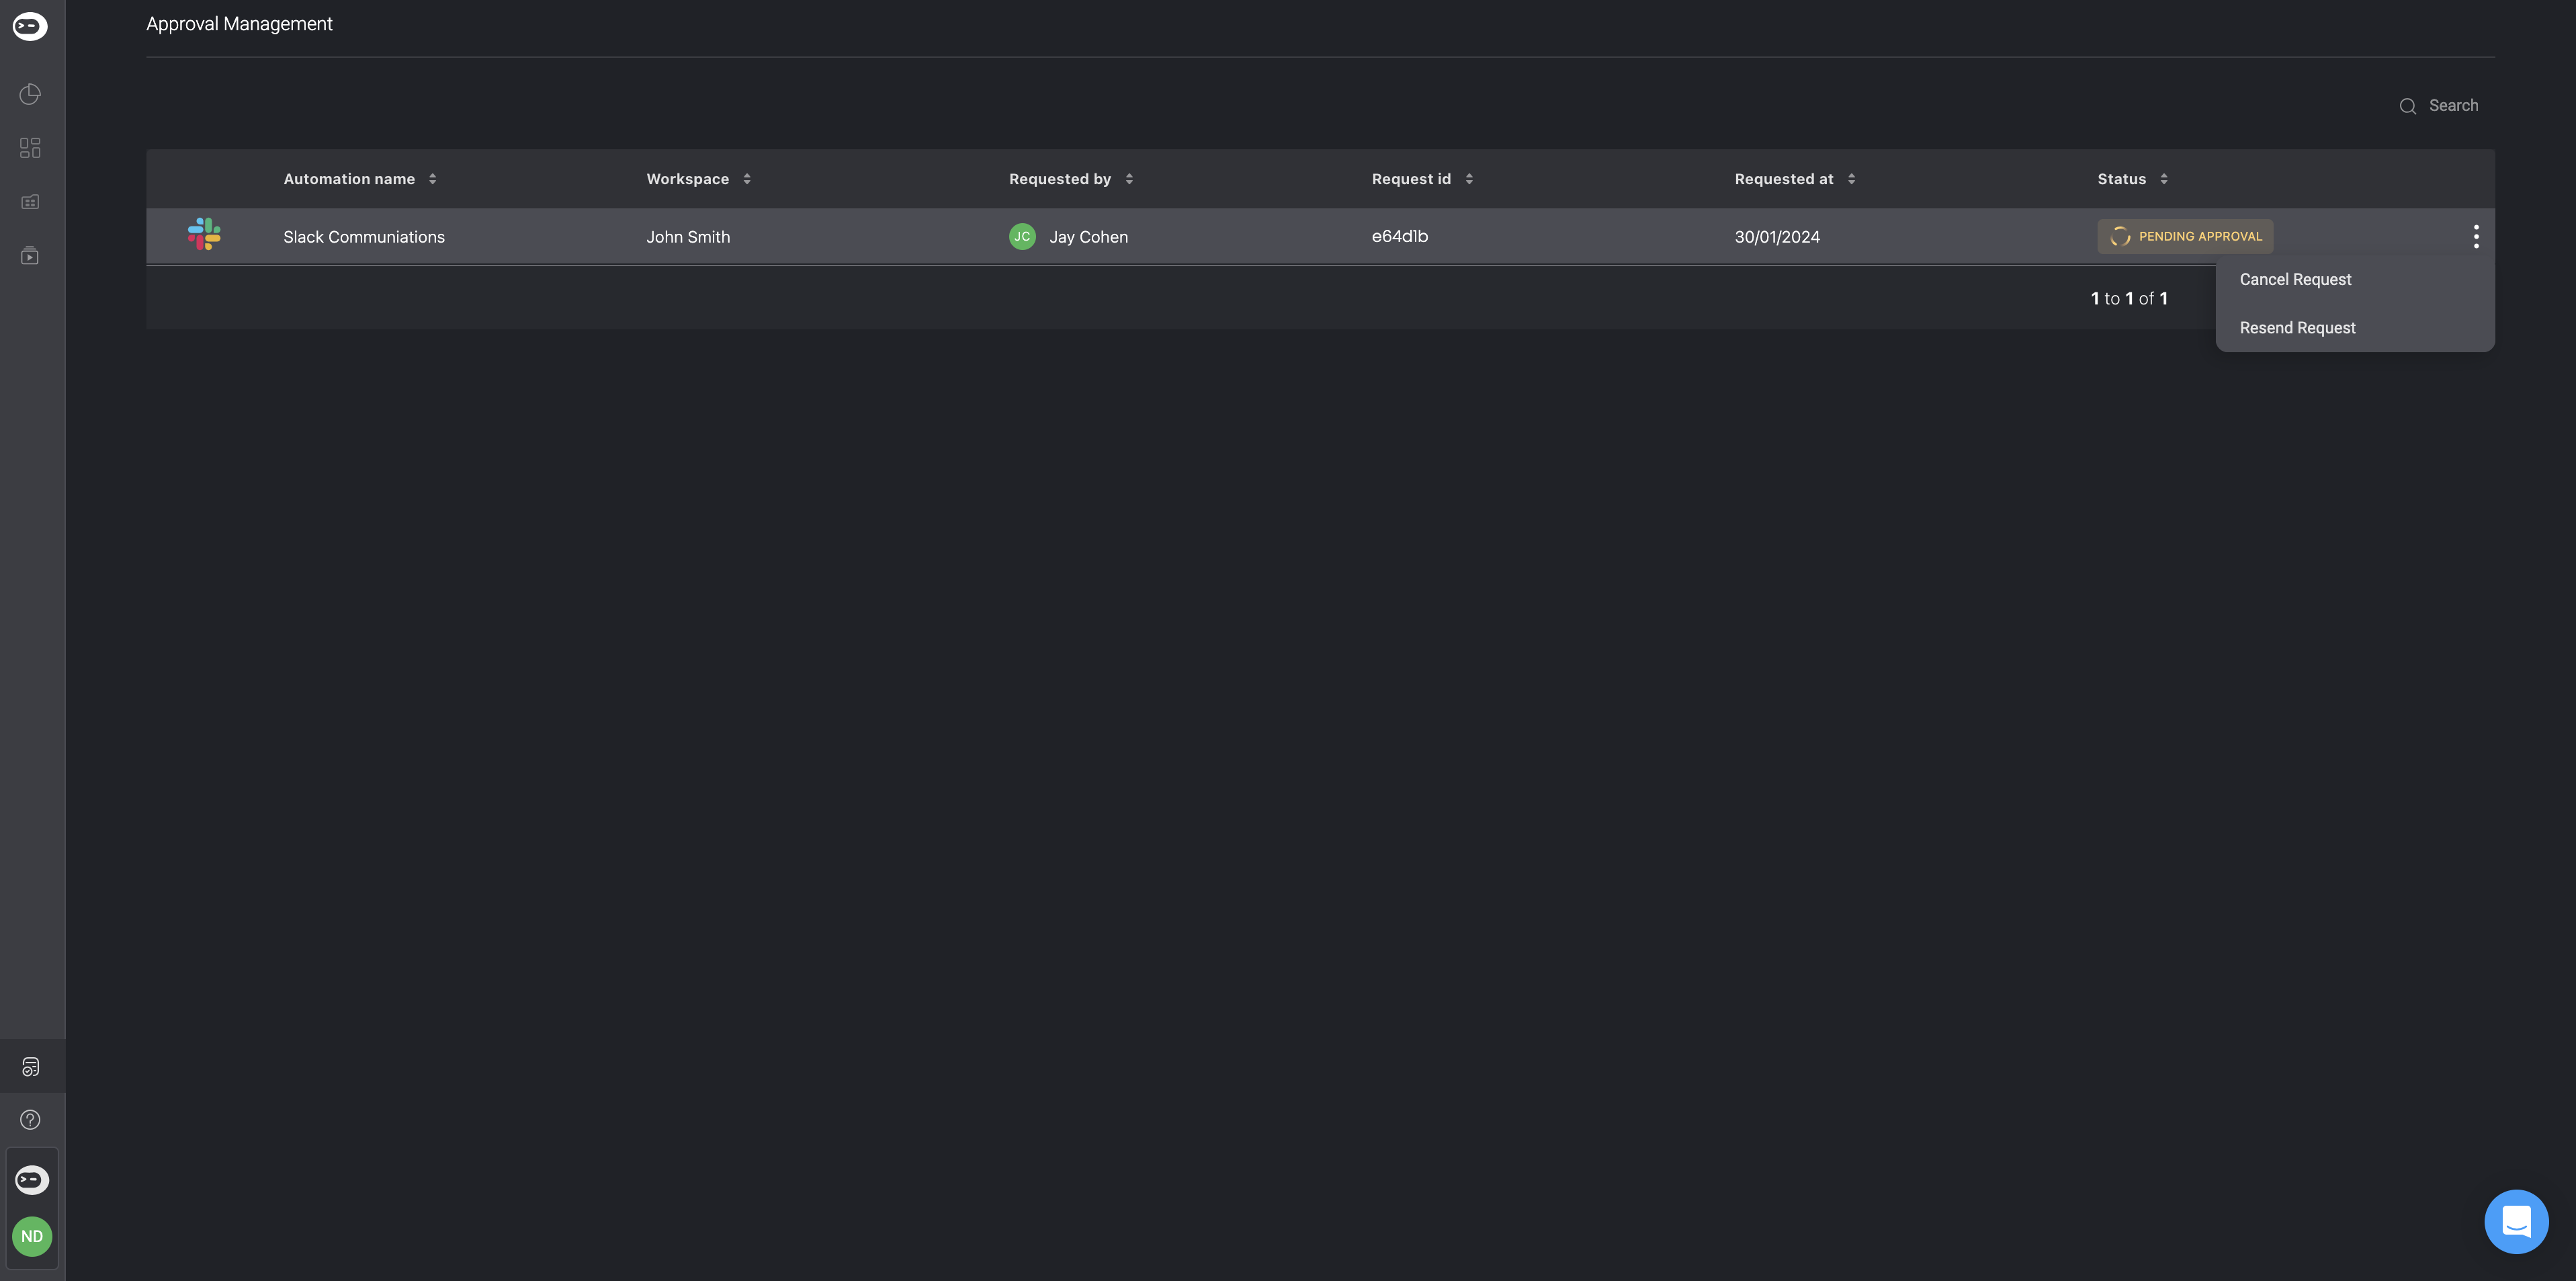Sort by Status column
This screenshot has height=1281, width=2576.
point(2164,179)
